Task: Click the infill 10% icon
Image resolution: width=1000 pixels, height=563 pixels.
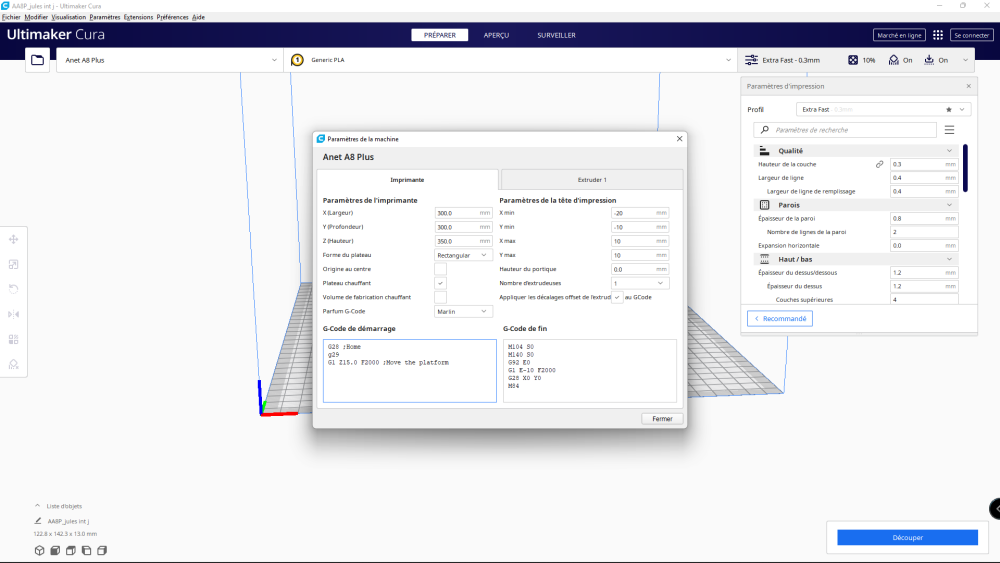Action: [853, 60]
